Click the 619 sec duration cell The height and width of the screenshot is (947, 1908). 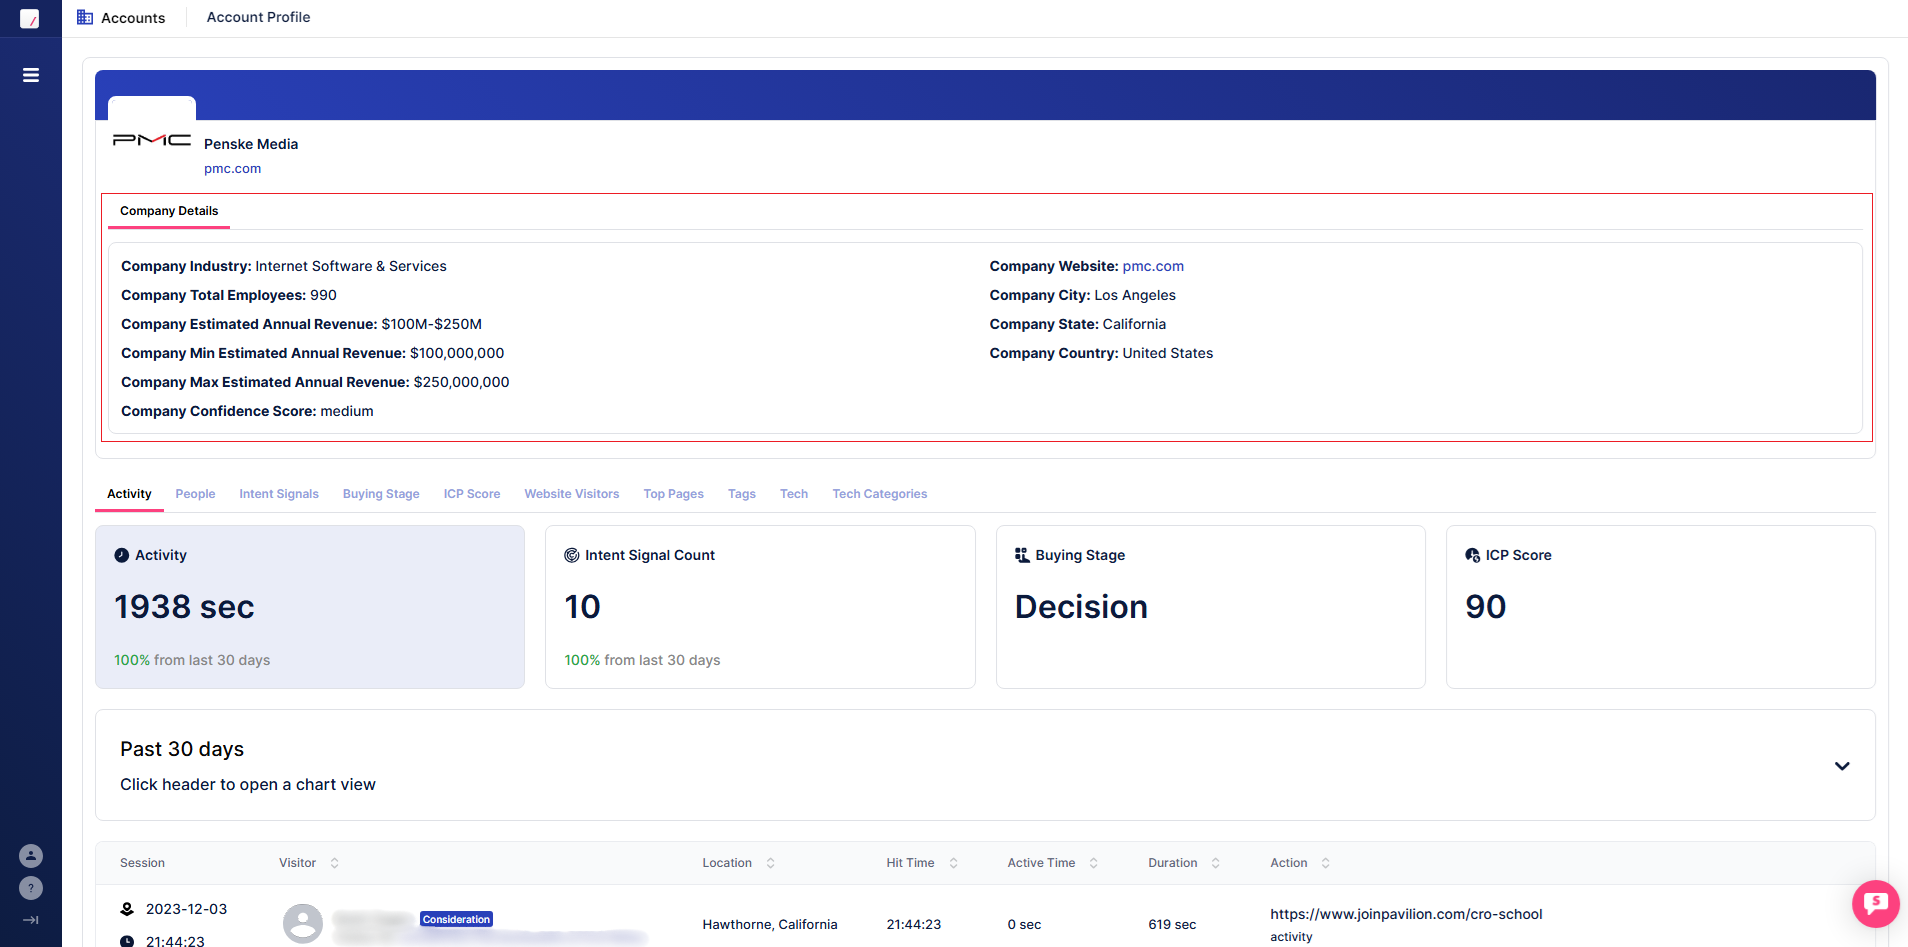pos(1172,925)
